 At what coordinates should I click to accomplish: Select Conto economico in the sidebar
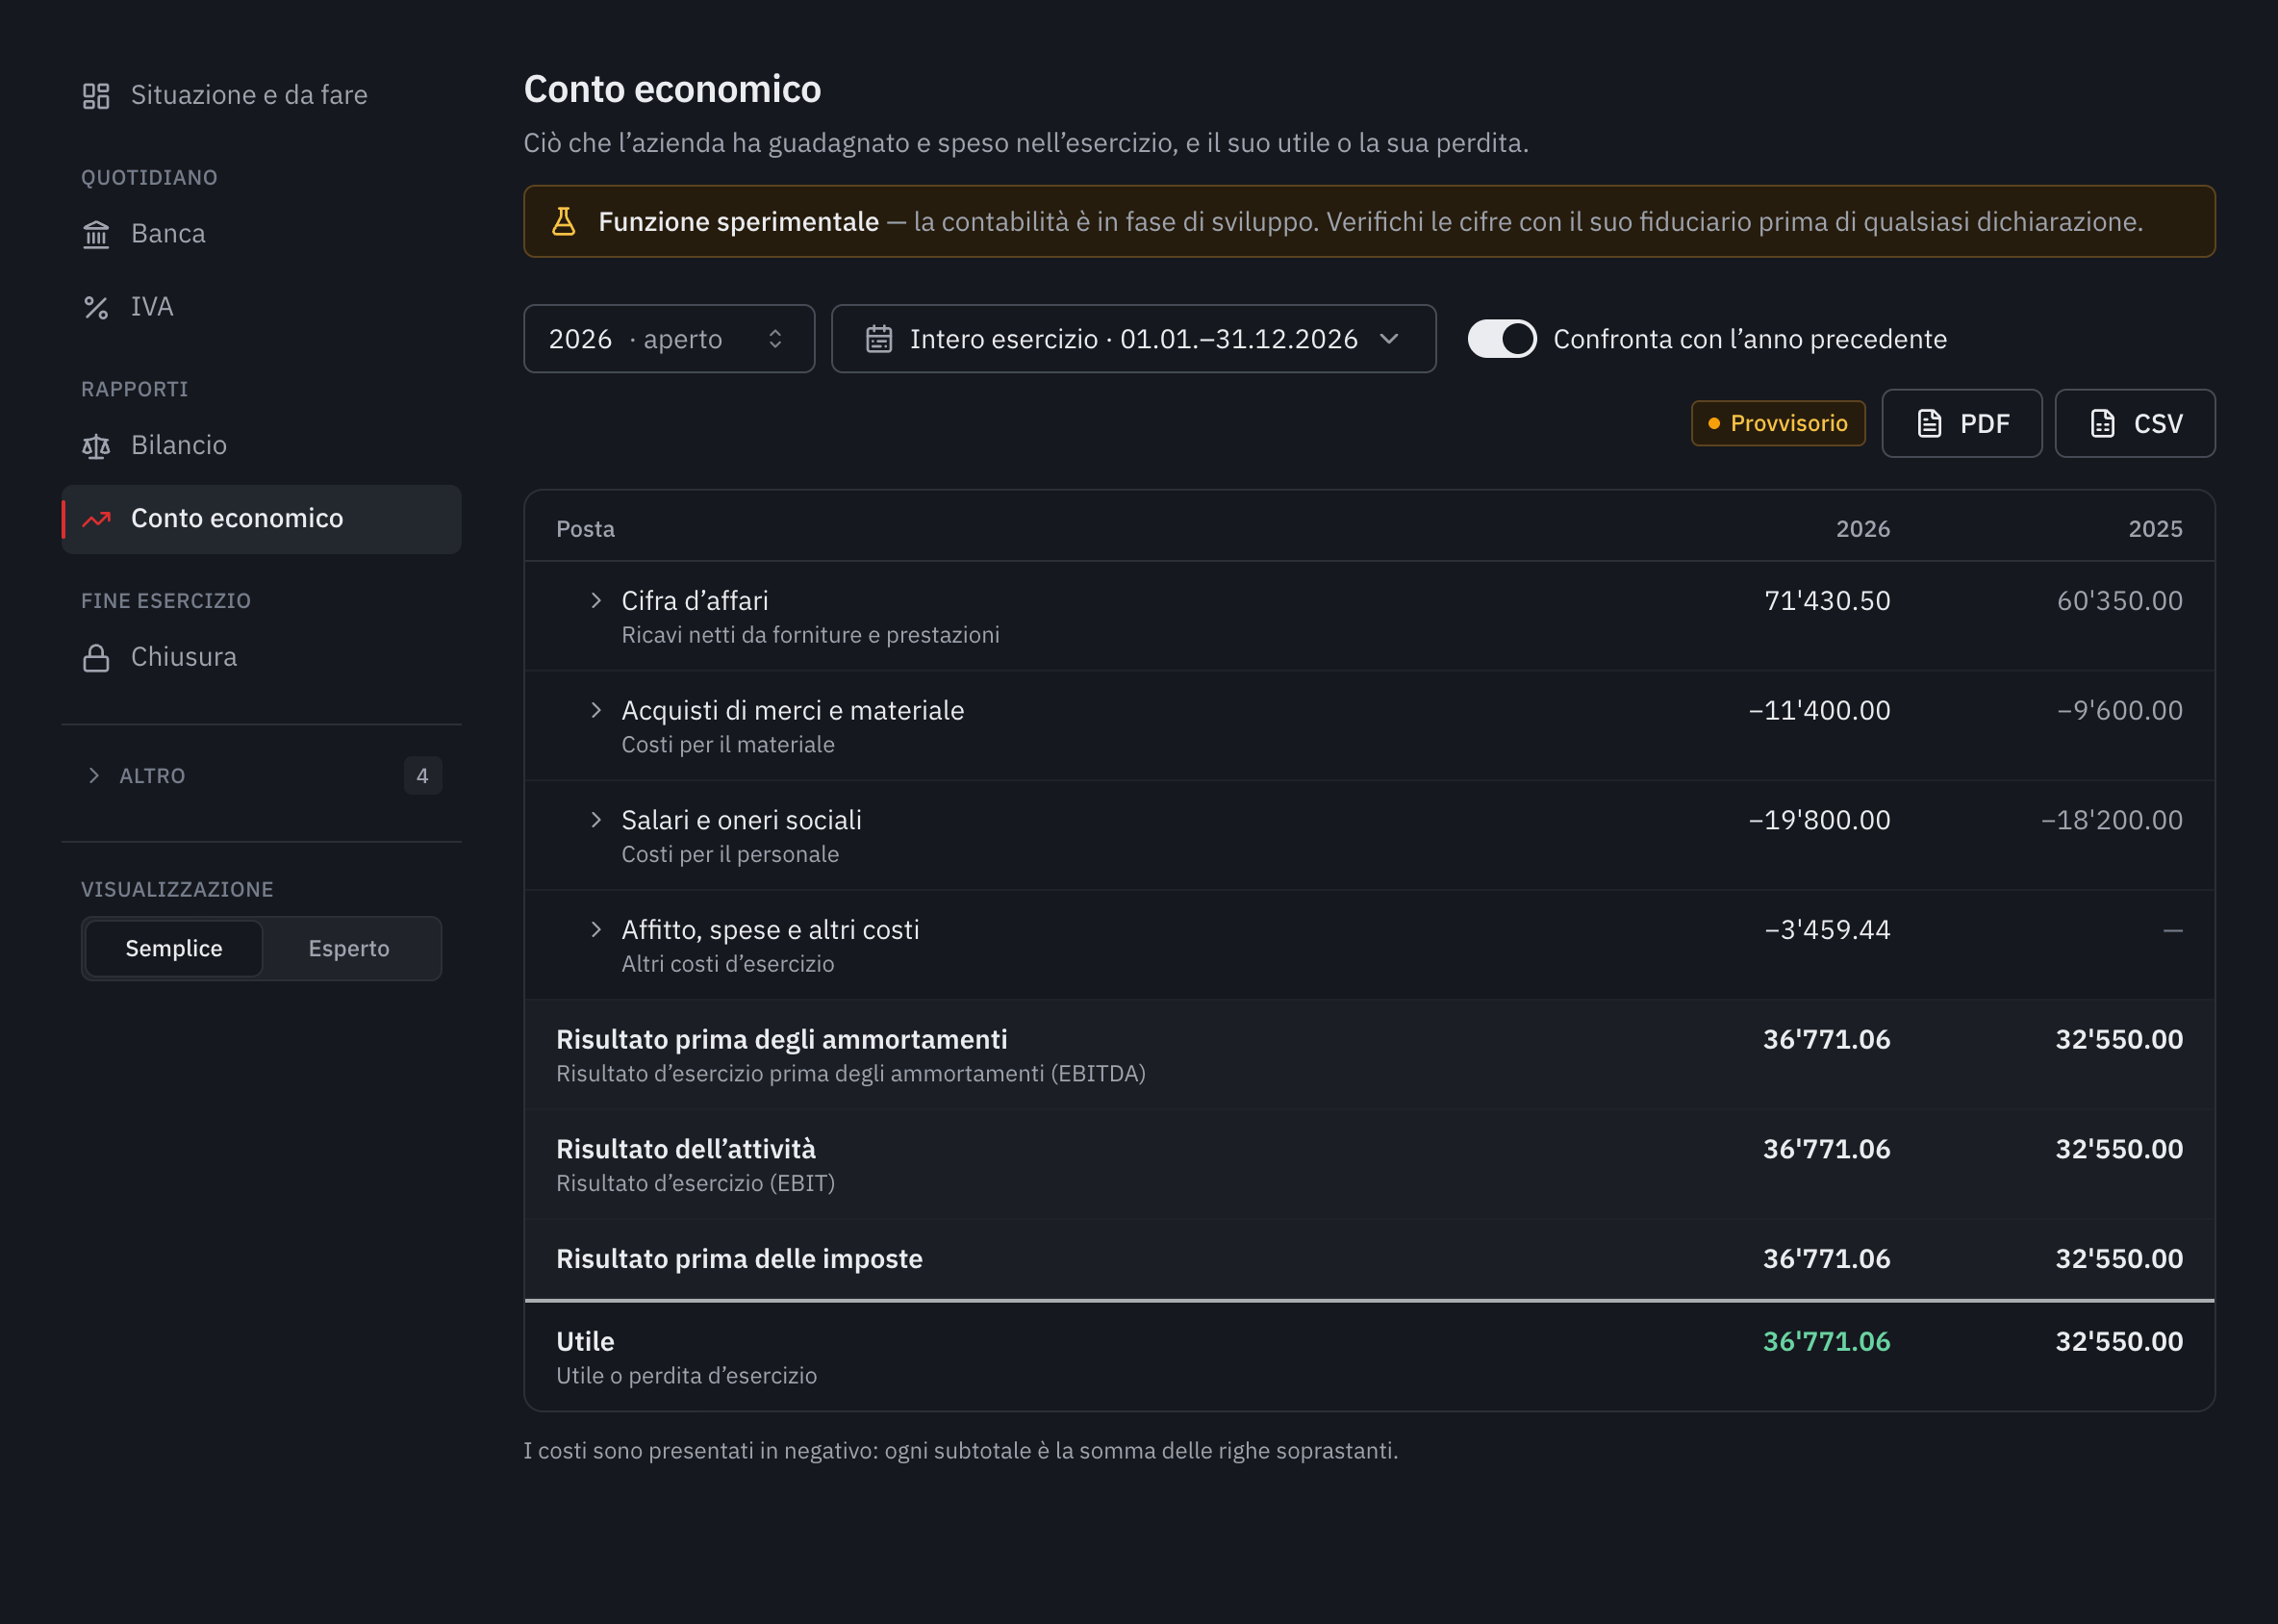pyautogui.click(x=261, y=519)
